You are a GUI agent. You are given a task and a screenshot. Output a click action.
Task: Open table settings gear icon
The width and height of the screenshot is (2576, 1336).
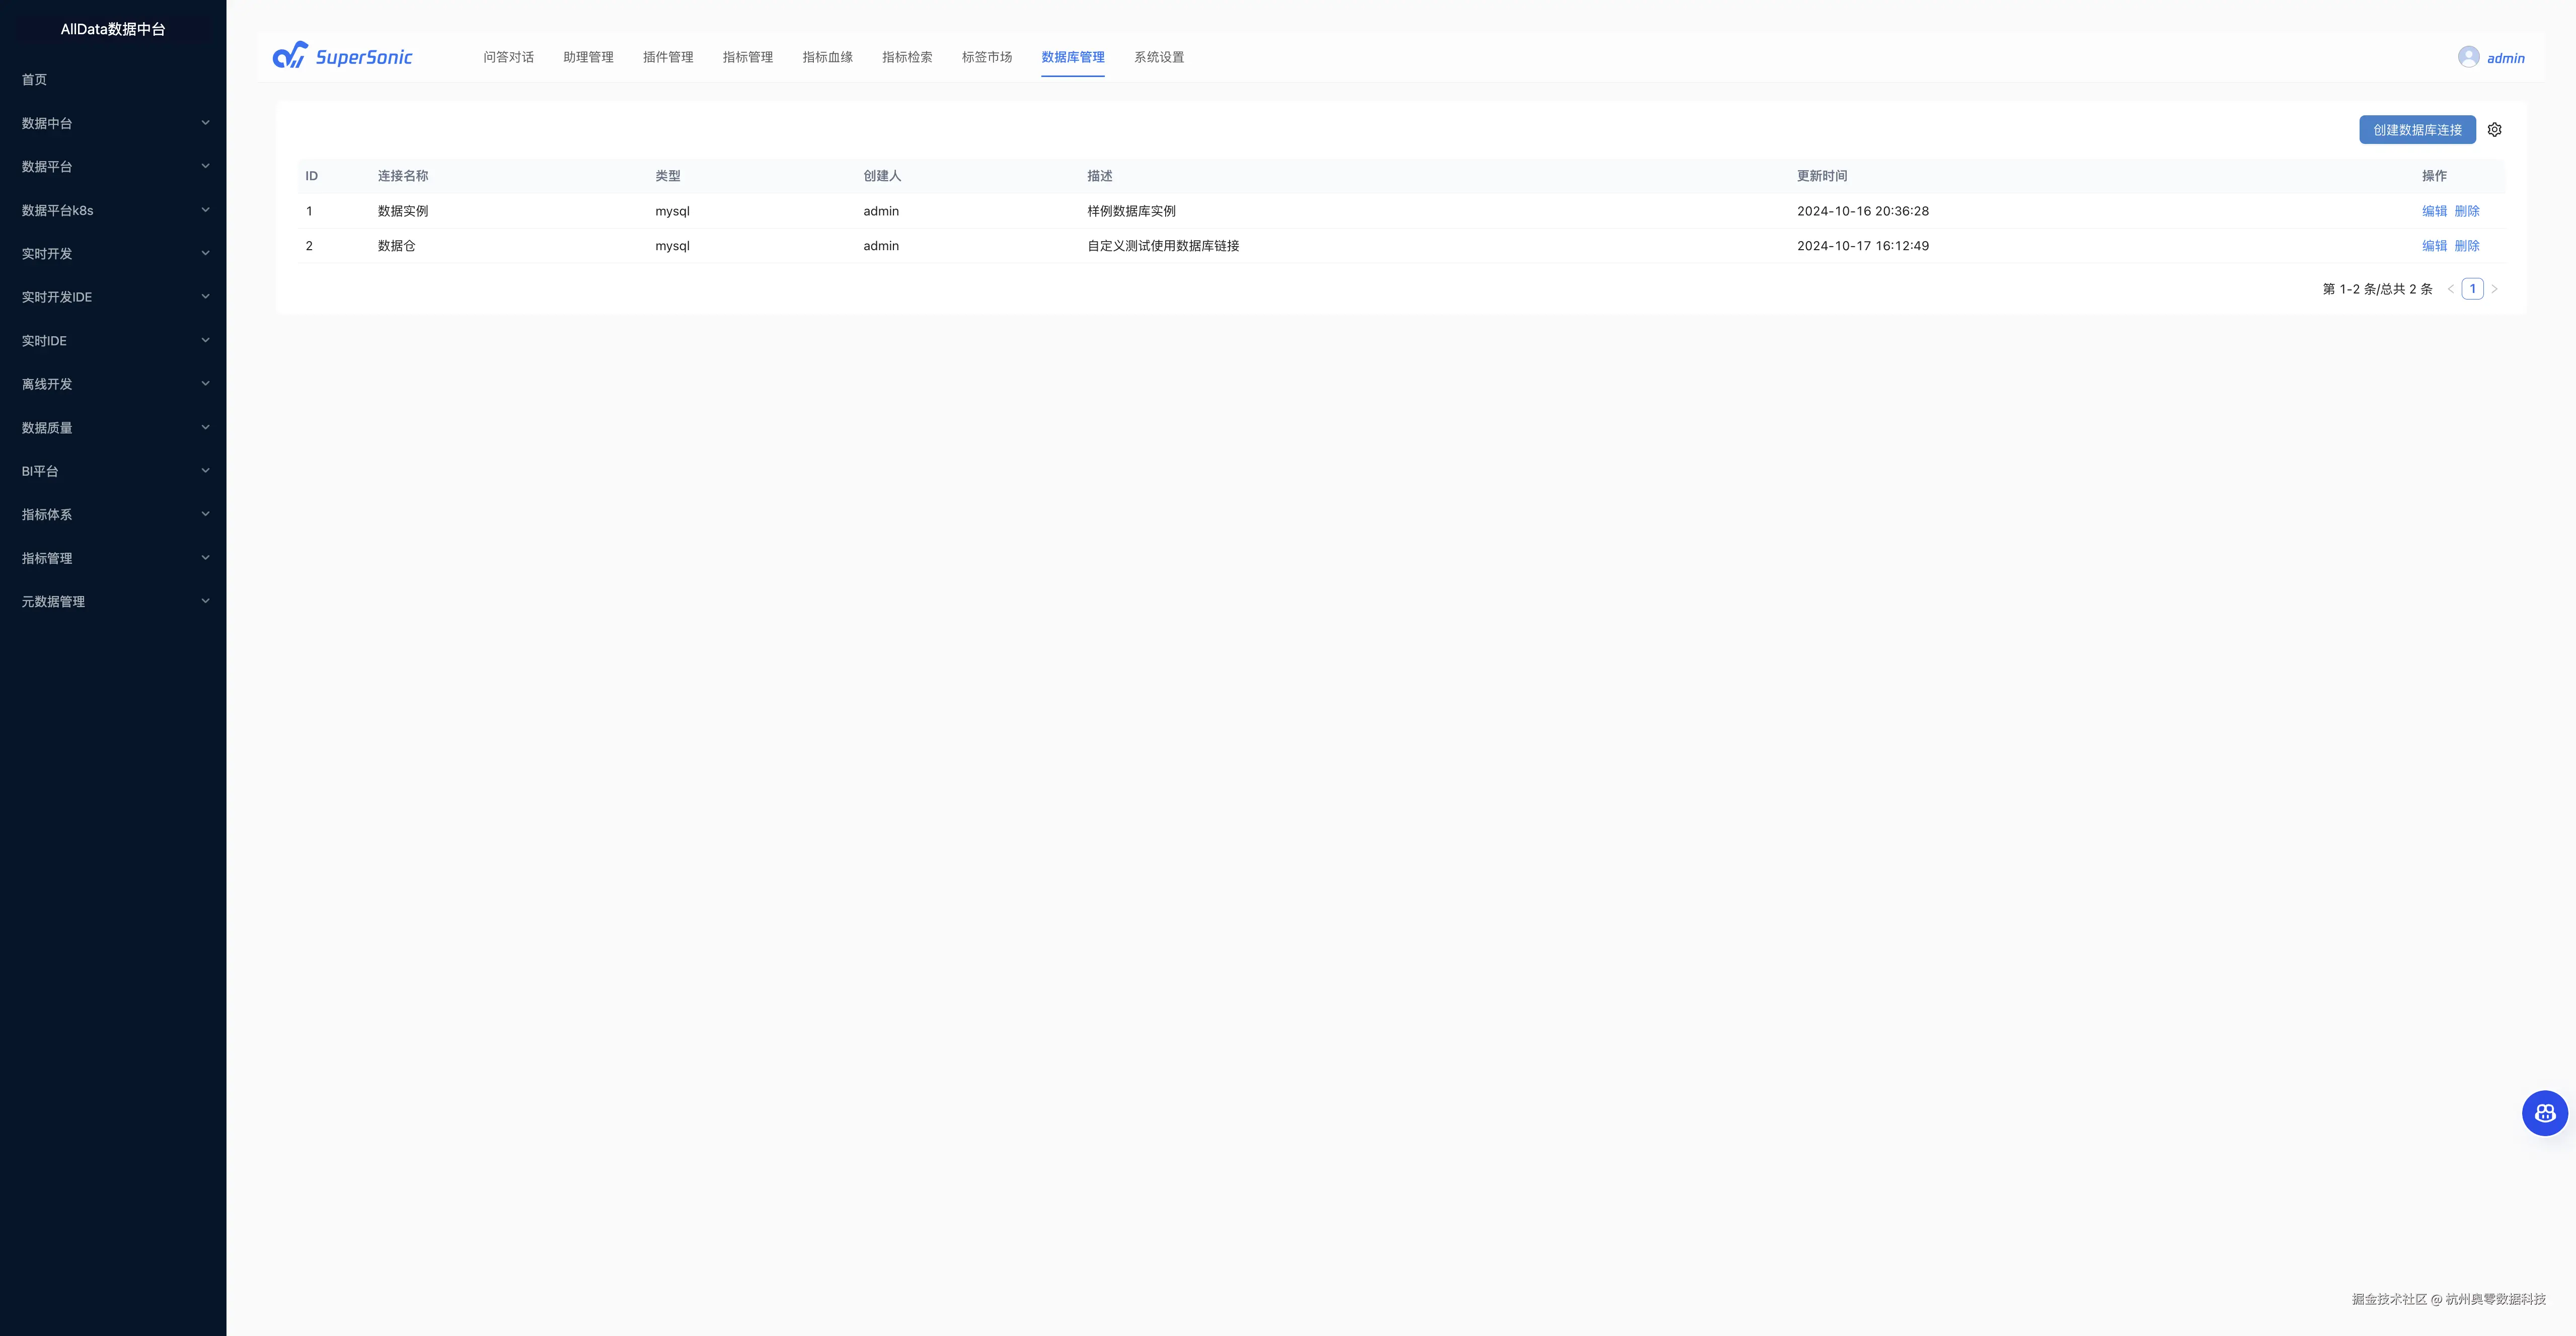[2494, 130]
